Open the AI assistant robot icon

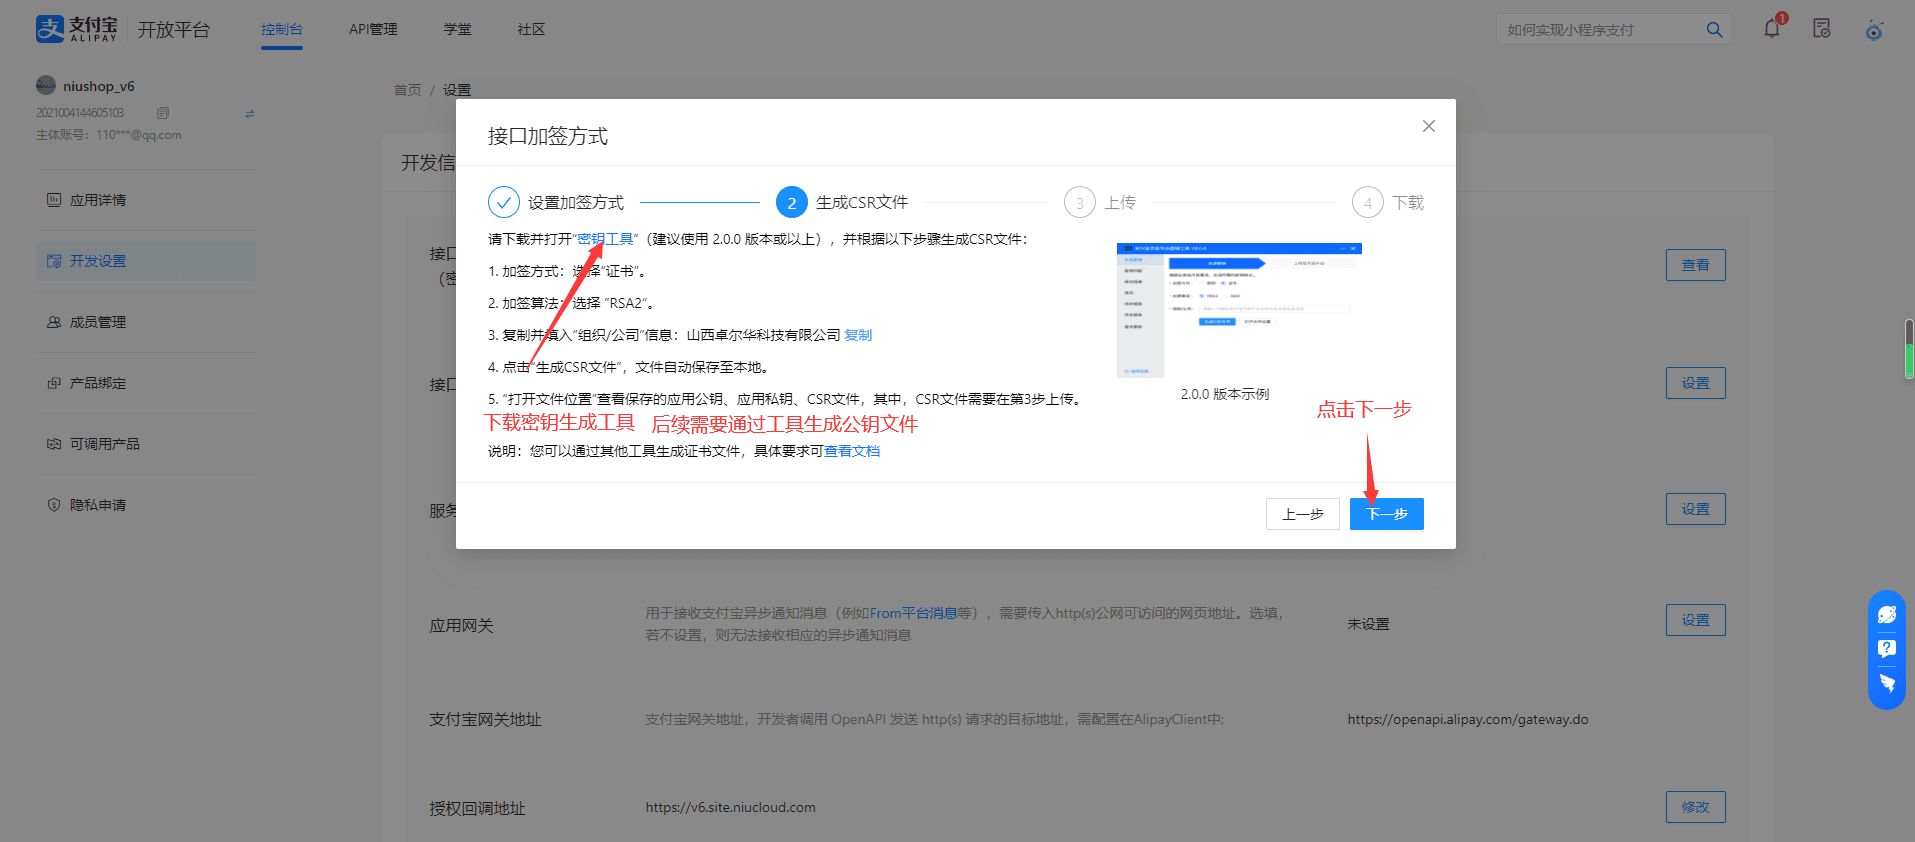(1874, 31)
